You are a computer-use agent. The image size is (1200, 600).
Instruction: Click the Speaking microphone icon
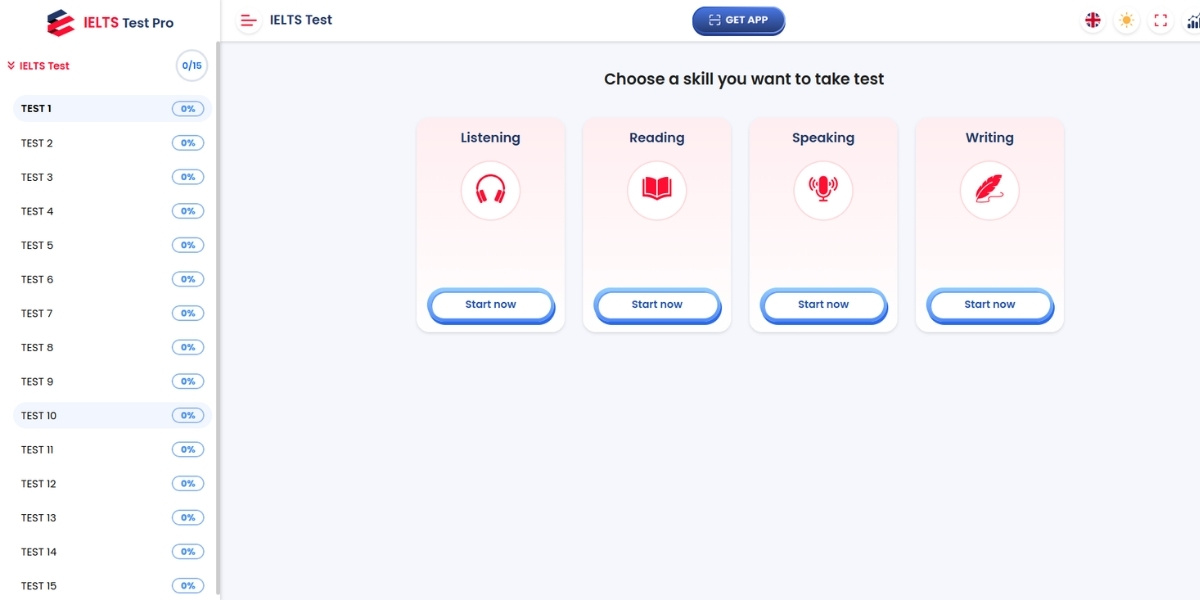coord(823,190)
